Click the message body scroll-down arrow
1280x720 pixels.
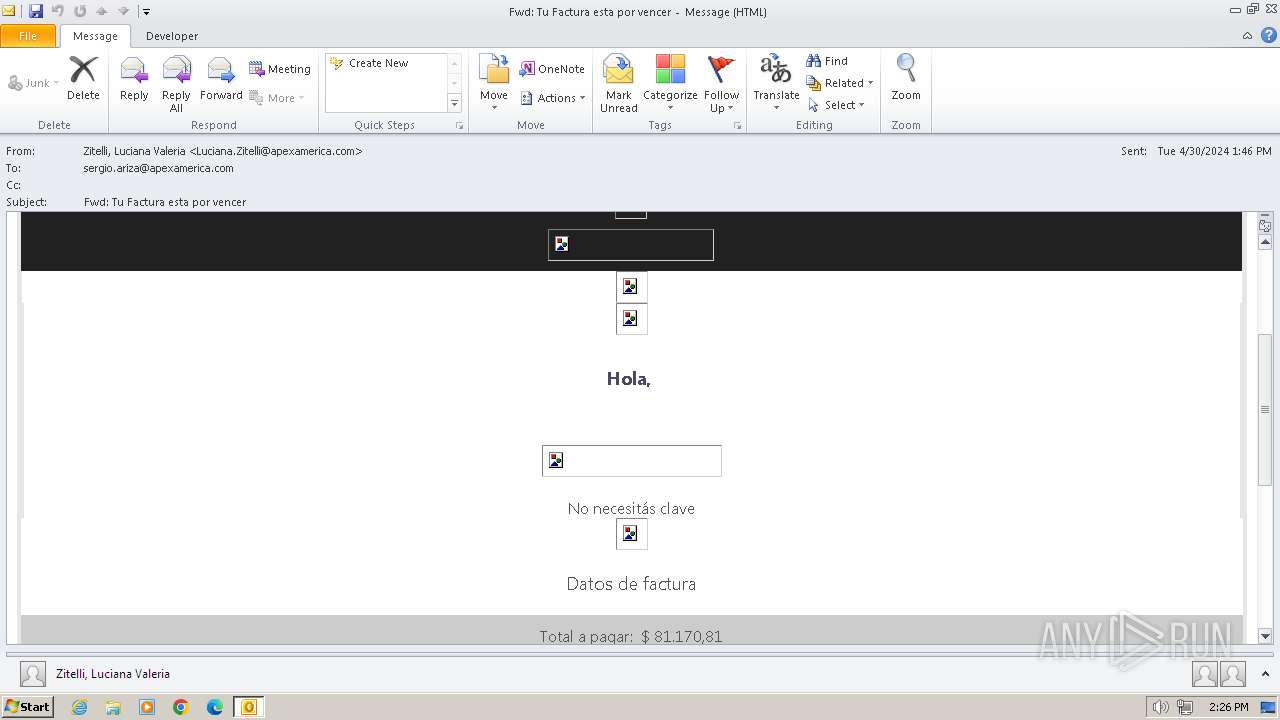pyautogui.click(x=1265, y=636)
